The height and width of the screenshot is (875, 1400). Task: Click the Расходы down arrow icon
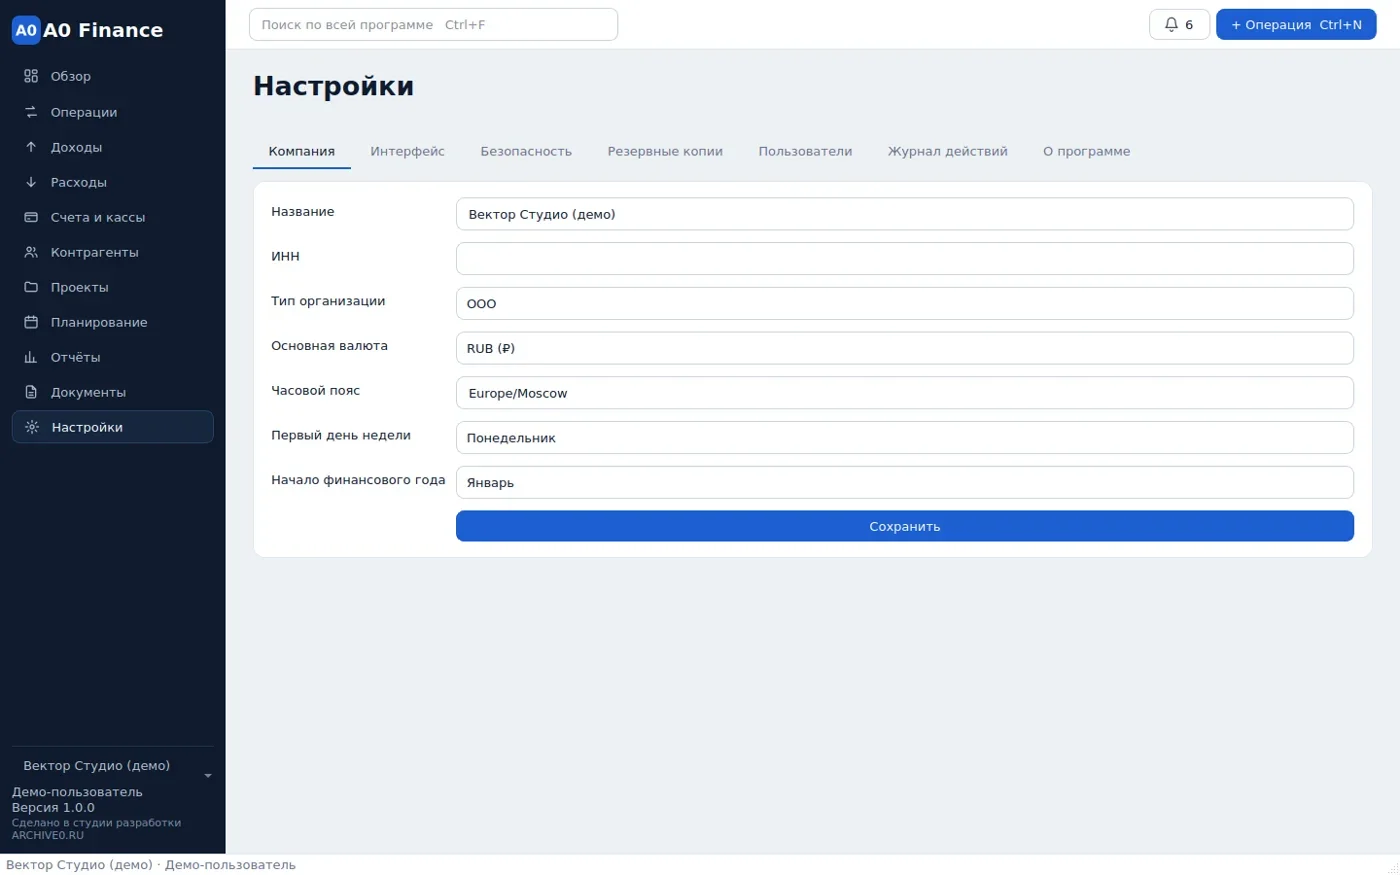pyautogui.click(x=31, y=182)
